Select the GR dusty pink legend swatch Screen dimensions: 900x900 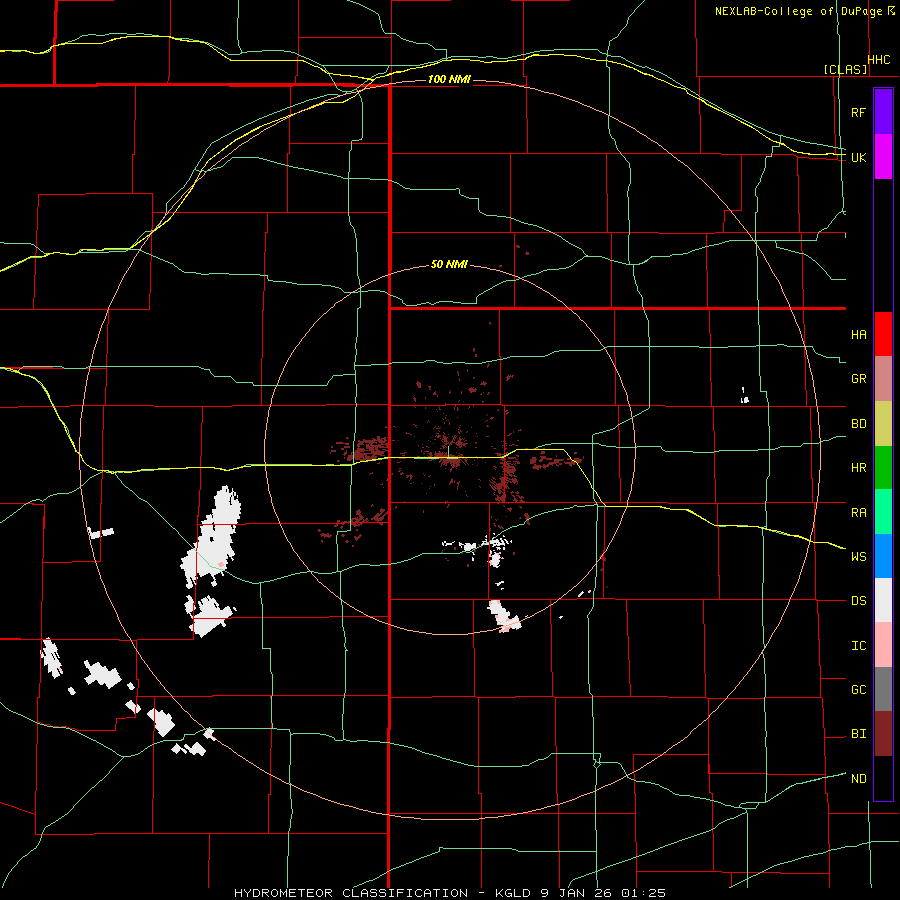(883, 379)
